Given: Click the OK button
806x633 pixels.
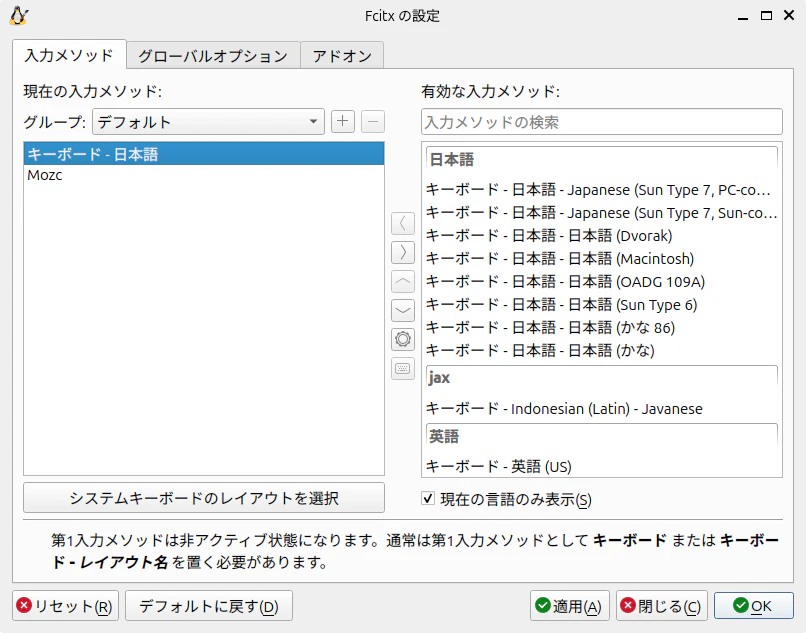Looking at the screenshot, I should [x=754, y=606].
